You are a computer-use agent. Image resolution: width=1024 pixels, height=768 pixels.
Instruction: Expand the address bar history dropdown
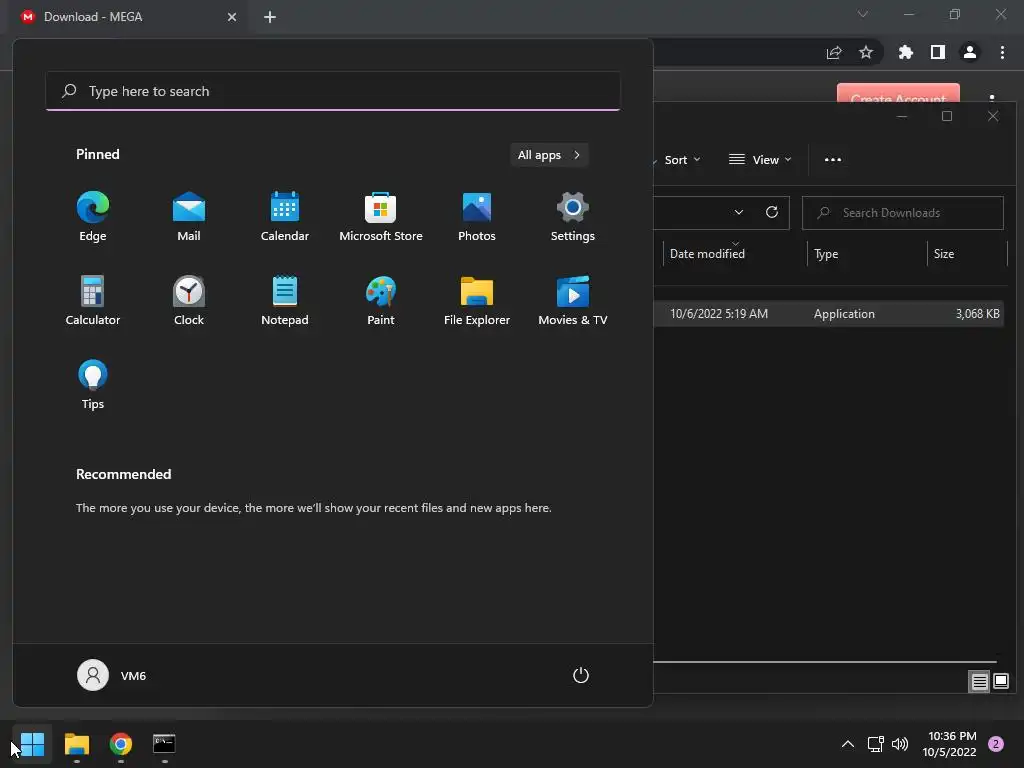point(739,212)
